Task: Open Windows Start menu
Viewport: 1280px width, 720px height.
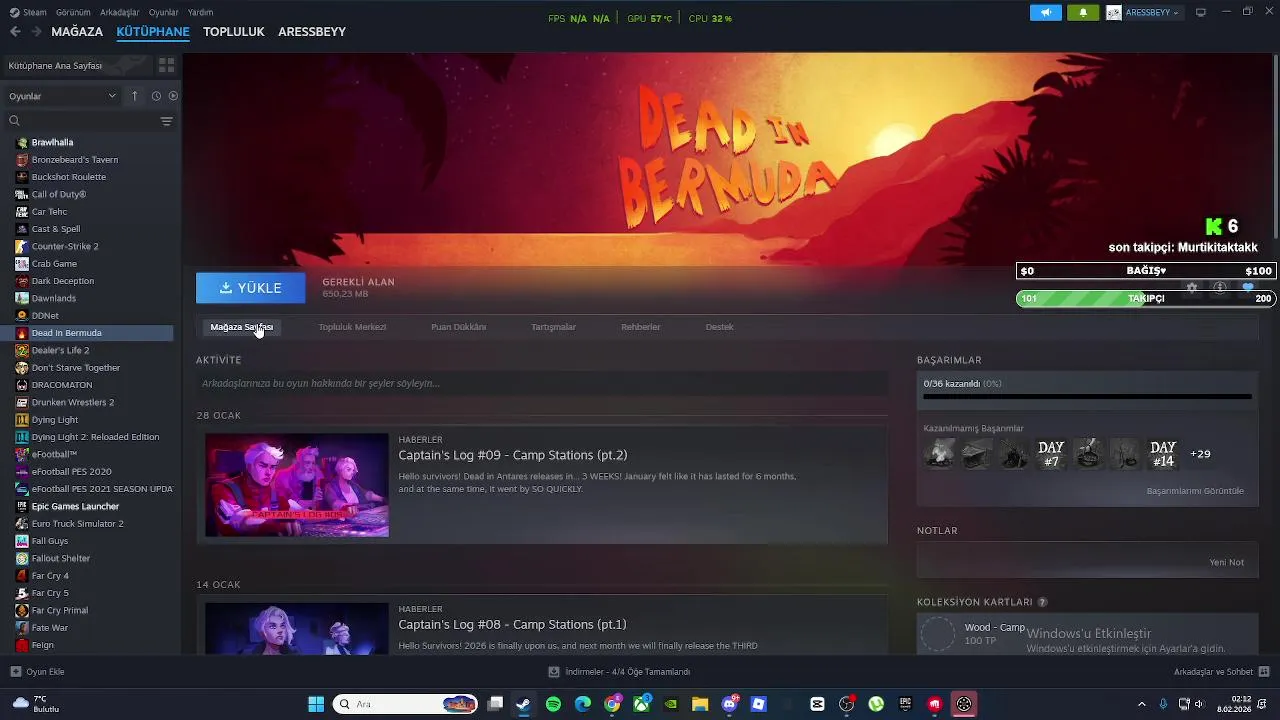Action: (x=316, y=704)
